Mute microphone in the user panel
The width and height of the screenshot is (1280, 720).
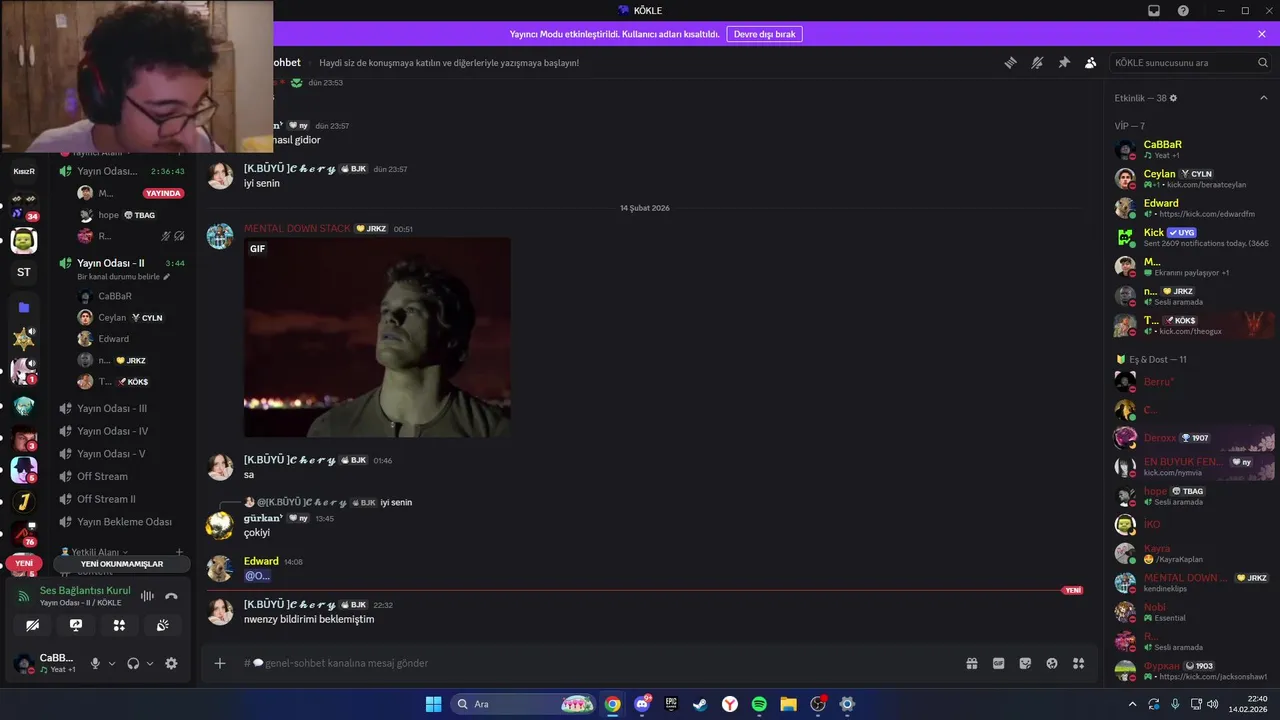tap(96, 663)
